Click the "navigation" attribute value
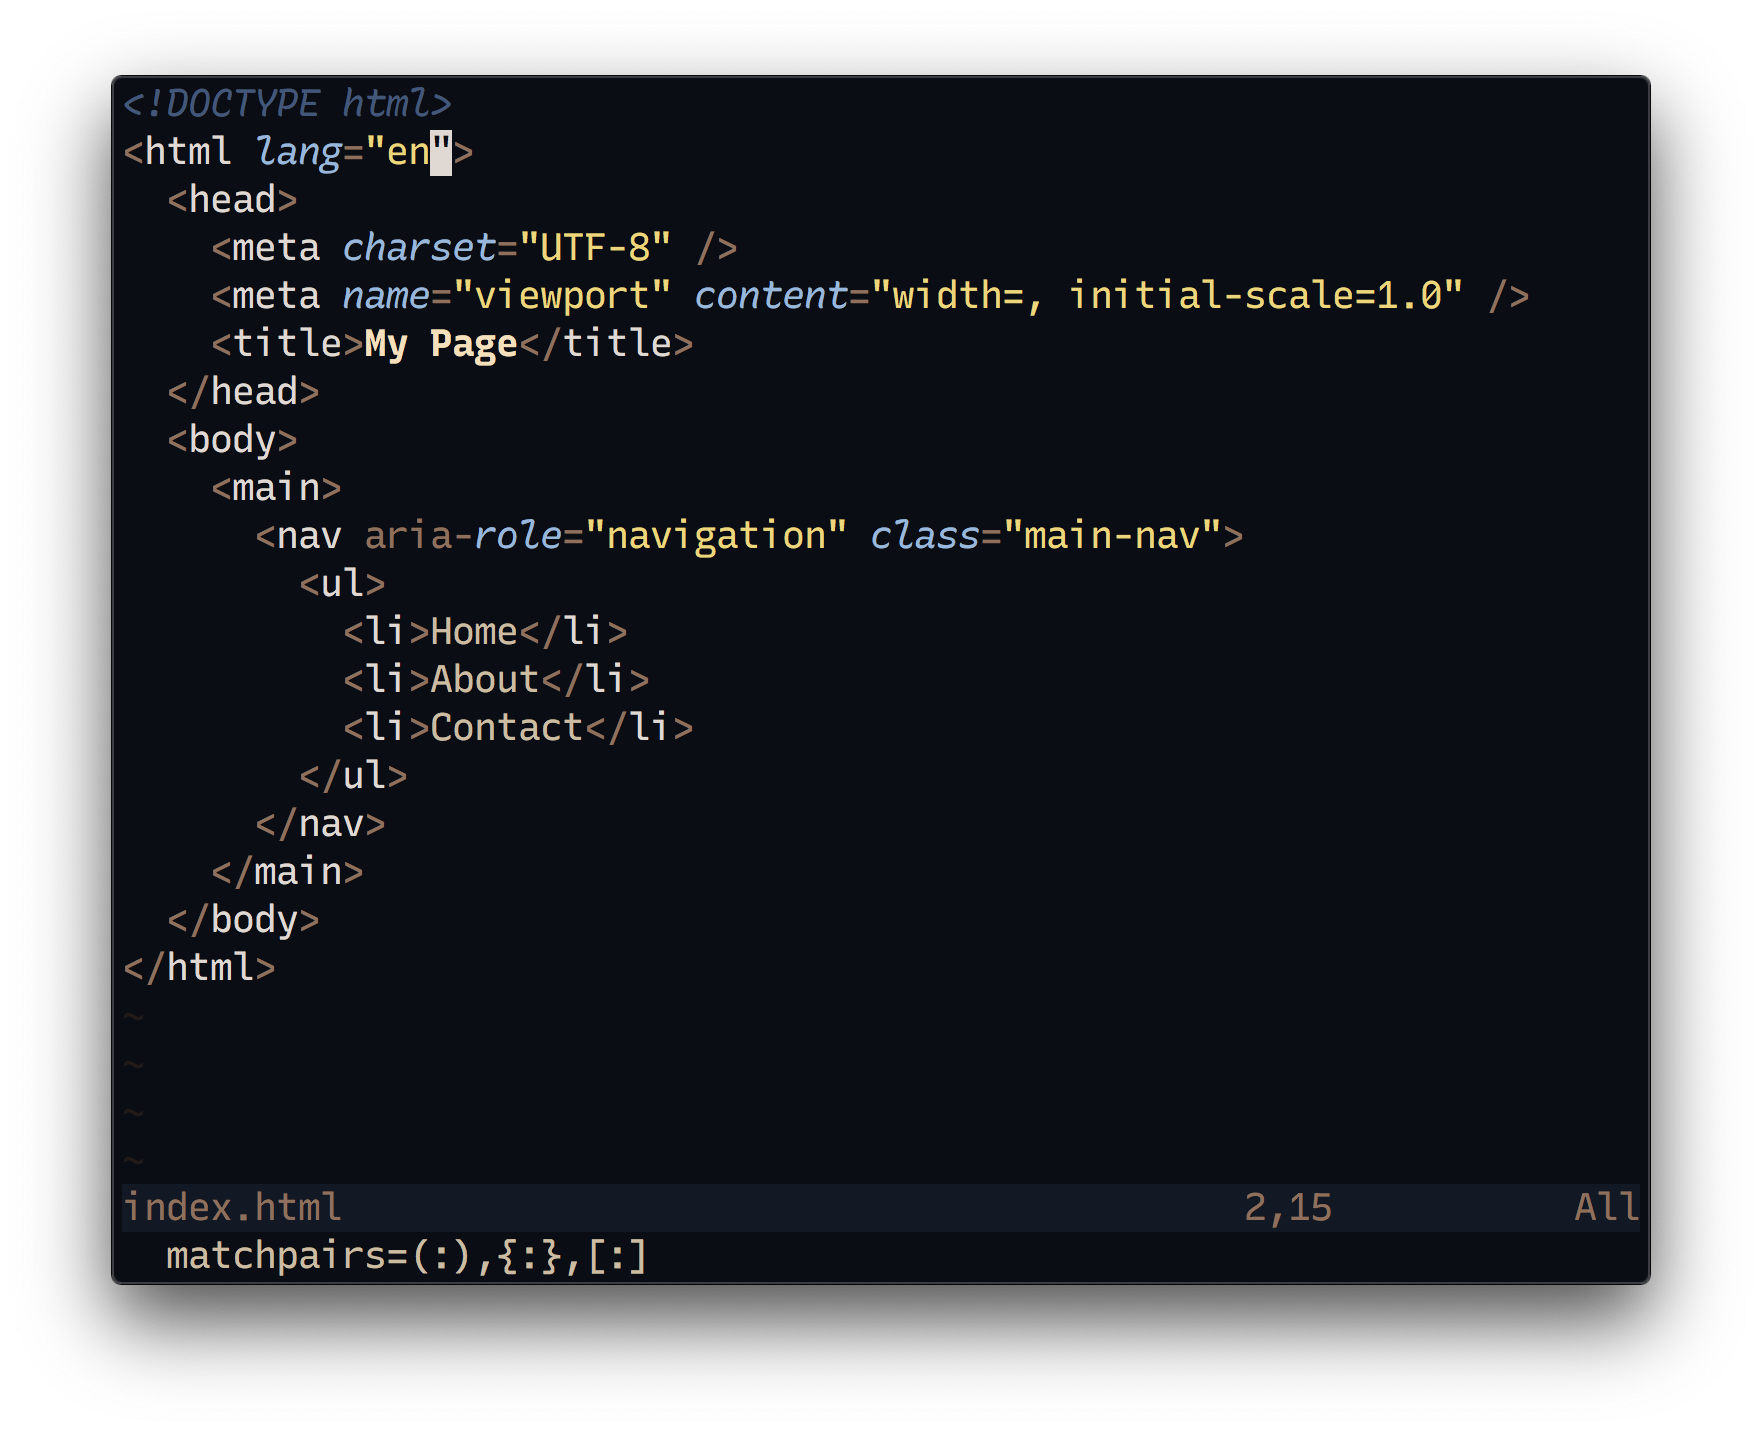 pyautogui.click(x=717, y=536)
